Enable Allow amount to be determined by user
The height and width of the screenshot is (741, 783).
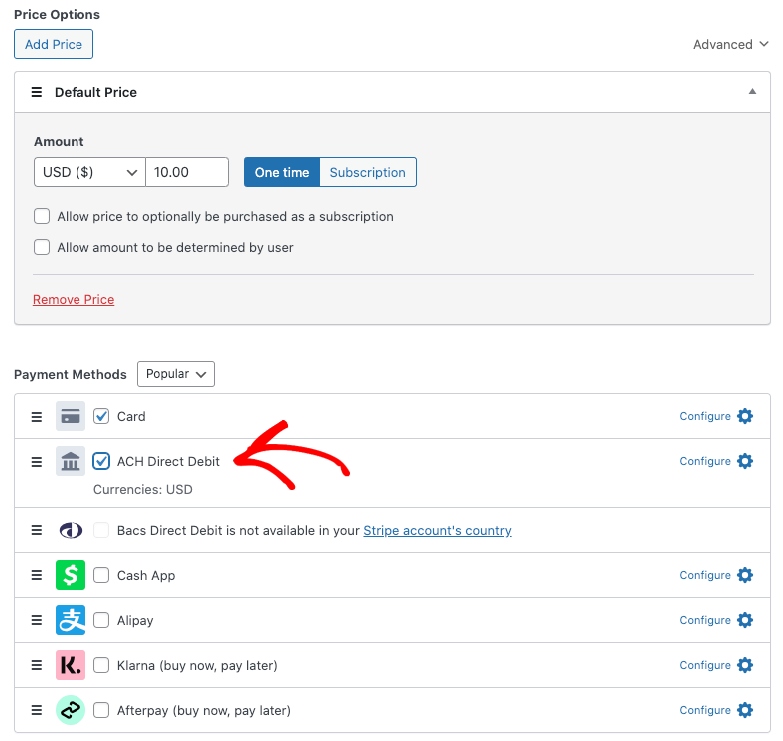(x=42, y=247)
